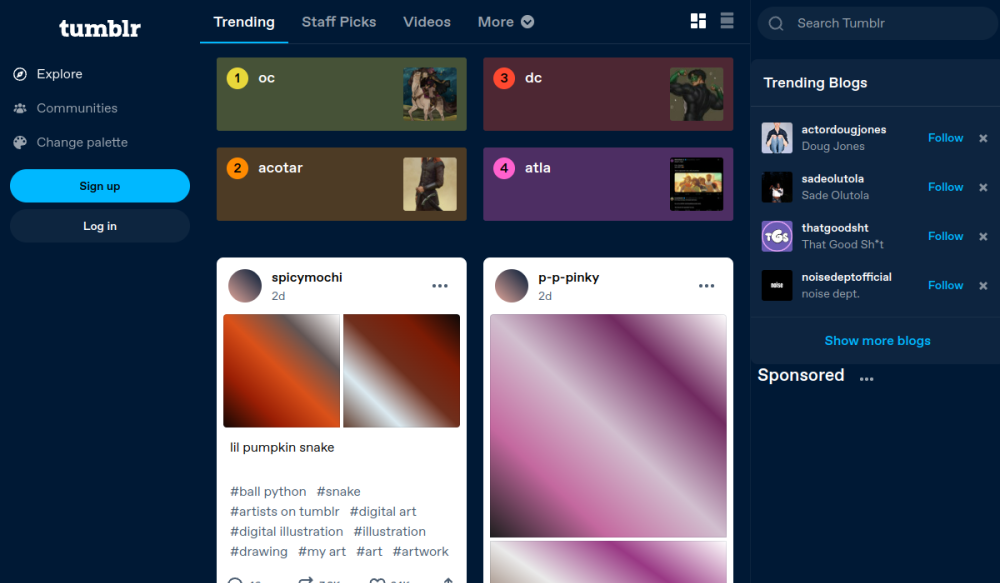Click the atla tag thumbnail image
1000x583 pixels.
coord(696,184)
